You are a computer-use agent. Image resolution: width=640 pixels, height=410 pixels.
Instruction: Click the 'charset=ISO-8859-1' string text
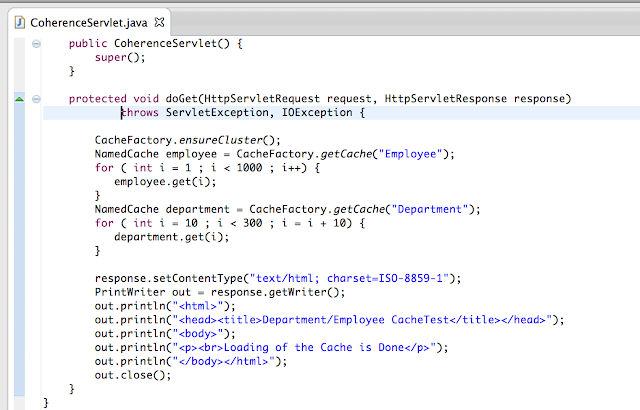pos(385,278)
